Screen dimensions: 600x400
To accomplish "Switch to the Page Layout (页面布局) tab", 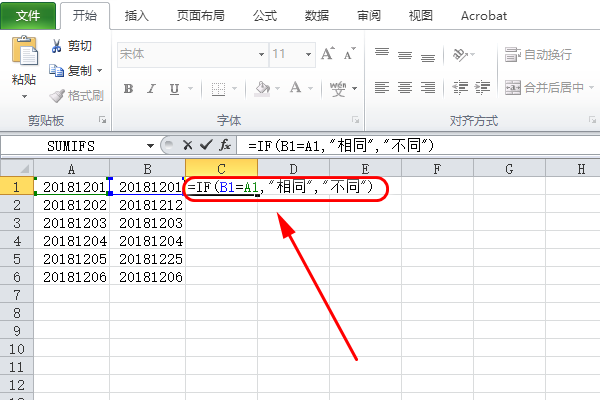I will (x=201, y=16).
